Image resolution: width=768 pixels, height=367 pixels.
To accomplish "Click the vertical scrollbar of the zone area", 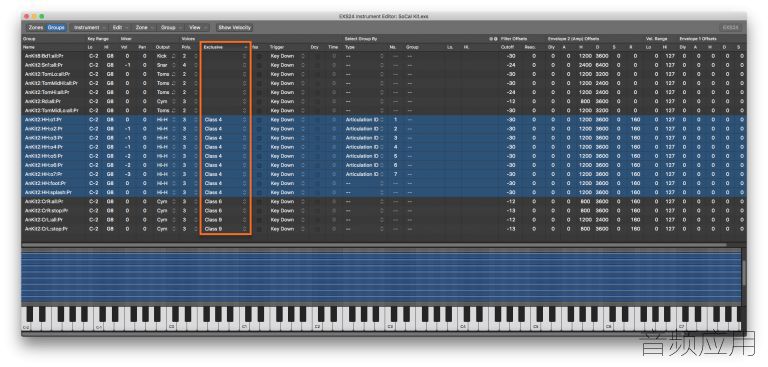I will 744,273.
